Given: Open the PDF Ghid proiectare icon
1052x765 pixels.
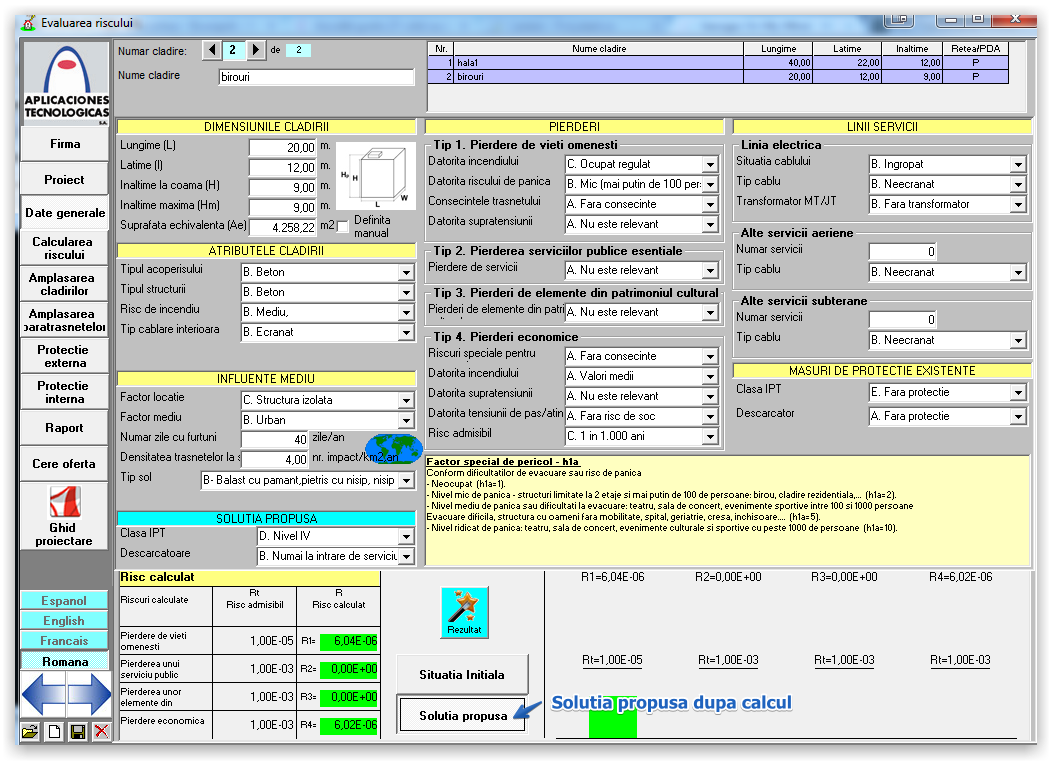Looking at the screenshot, I should click(65, 501).
